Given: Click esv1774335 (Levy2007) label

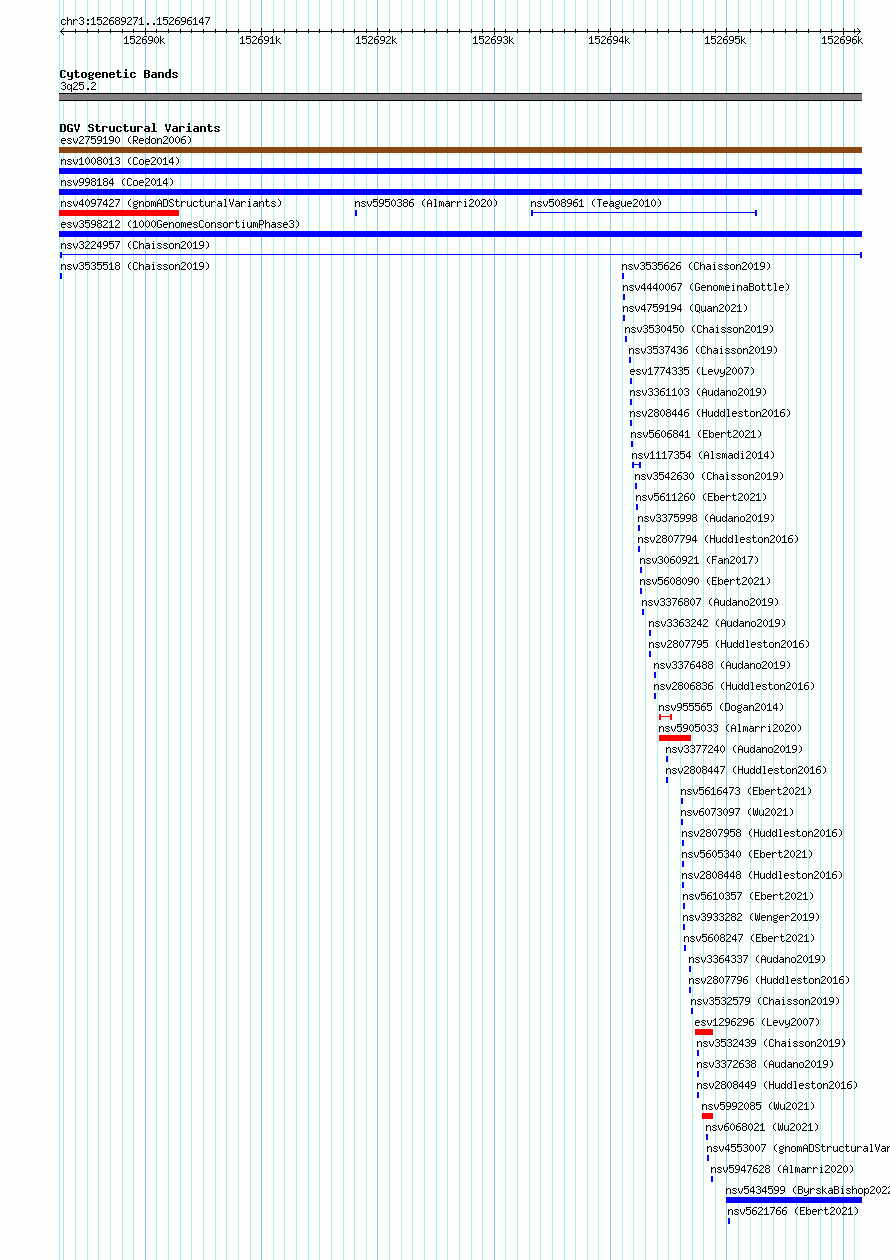Looking at the screenshot, I should point(692,371).
